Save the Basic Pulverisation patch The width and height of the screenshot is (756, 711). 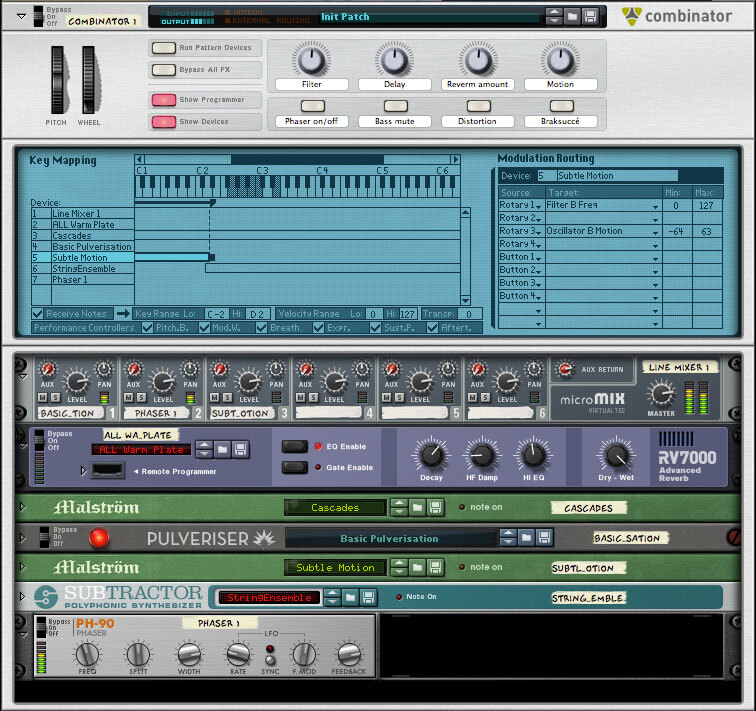pyautogui.click(x=543, y=538)
